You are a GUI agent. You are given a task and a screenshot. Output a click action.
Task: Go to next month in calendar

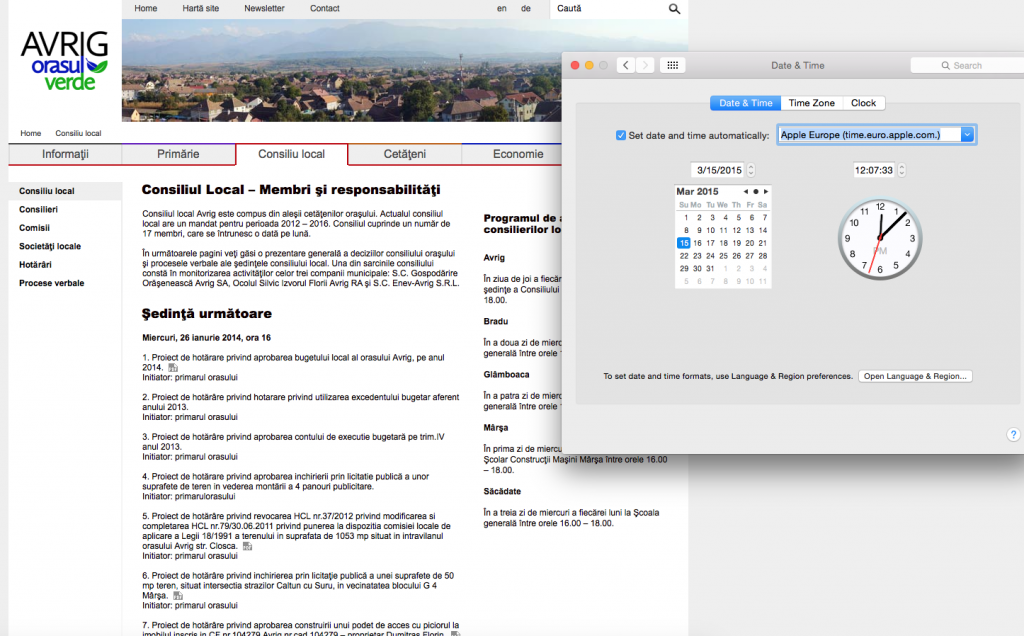pos(766,191)
